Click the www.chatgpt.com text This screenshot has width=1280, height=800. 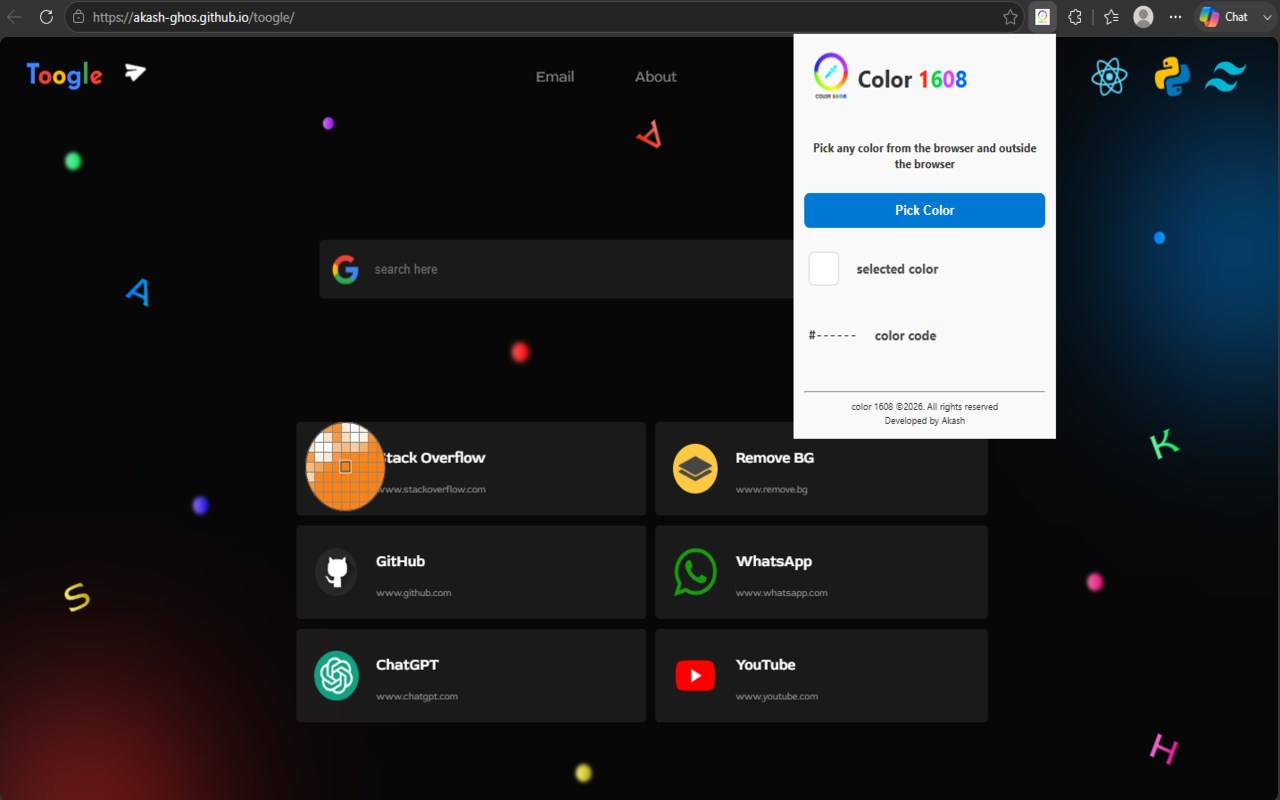[417, 696]
